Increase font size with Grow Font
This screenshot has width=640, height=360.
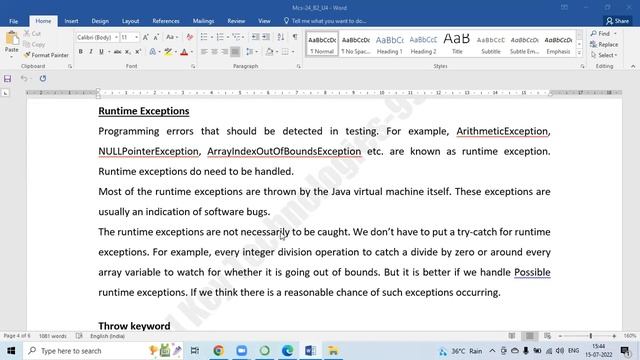(x=146, y=37)
